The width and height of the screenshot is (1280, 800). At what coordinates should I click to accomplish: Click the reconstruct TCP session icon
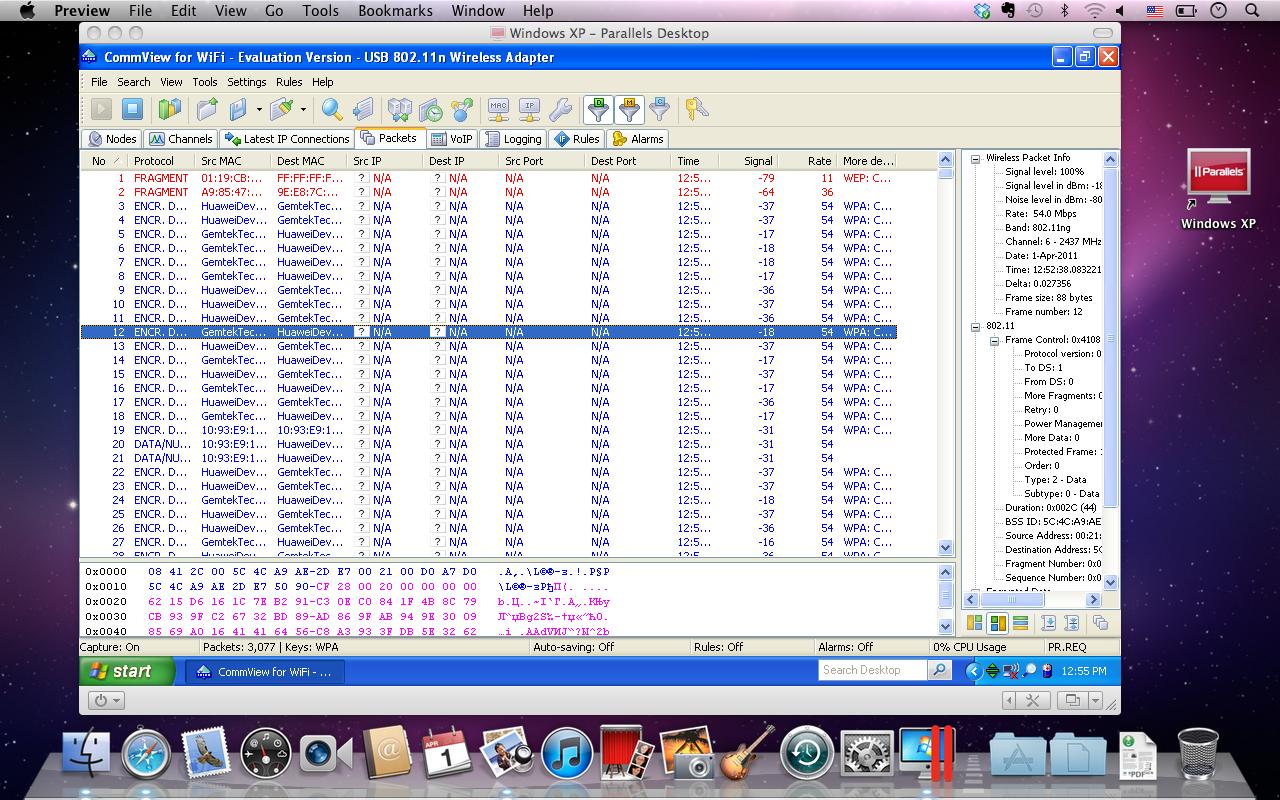[400, 109]
